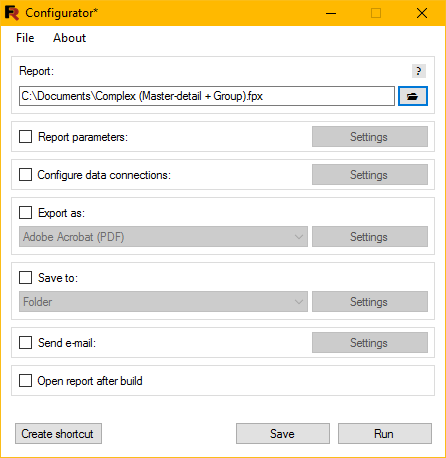Click the question mark help icon
Screen dimensions: 446x458
[419, 71]
